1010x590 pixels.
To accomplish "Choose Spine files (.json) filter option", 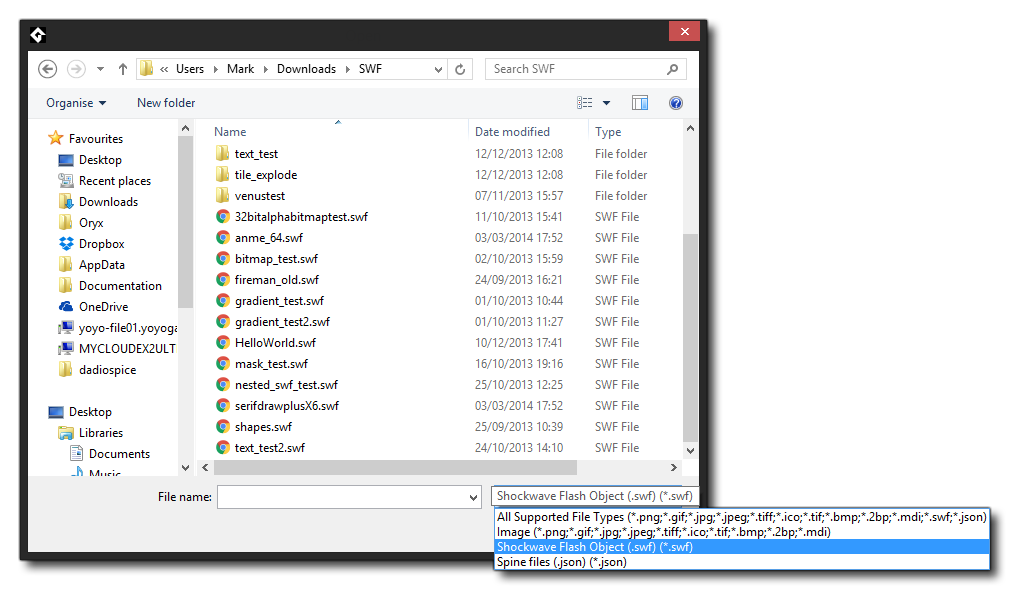I will pyautogui.click(x=562, y=562).
